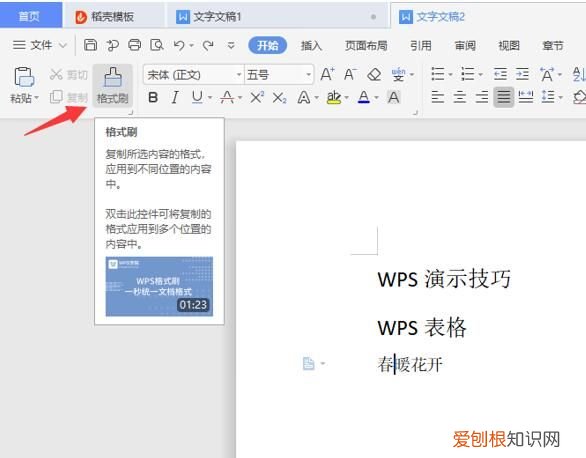Viewport: 586px width, 458px height.
Task: Increase font size with A+ icon
Action: coord(327,74)
